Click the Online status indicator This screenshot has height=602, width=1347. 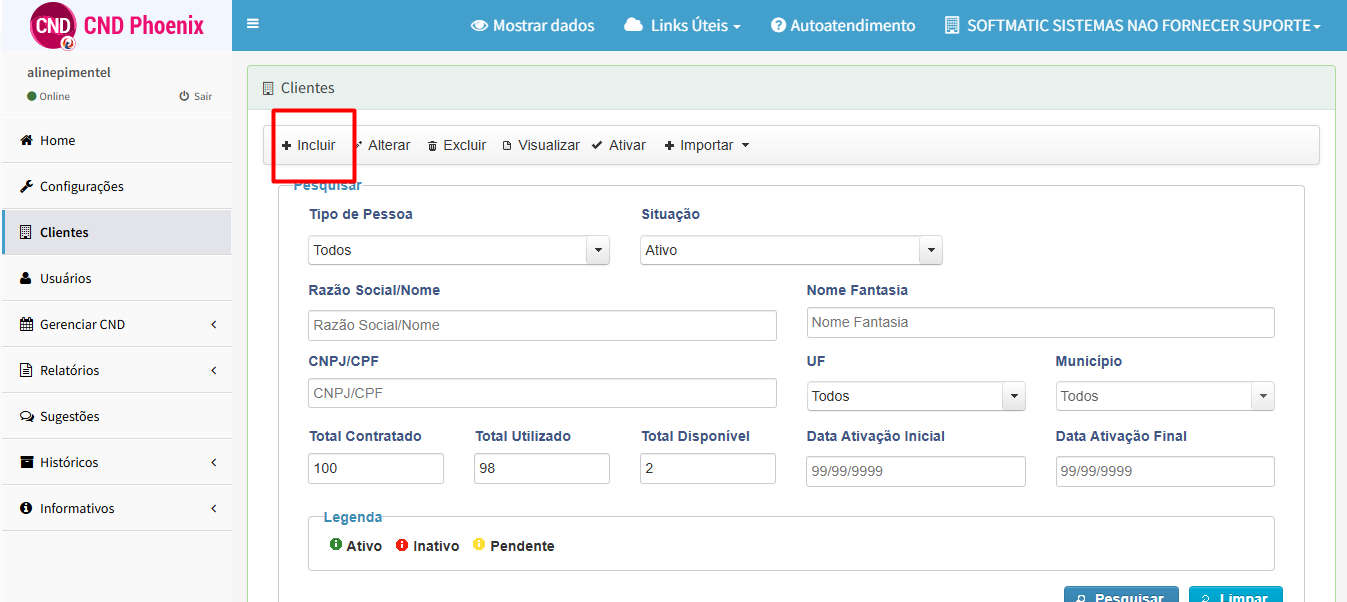click(48, 96)
